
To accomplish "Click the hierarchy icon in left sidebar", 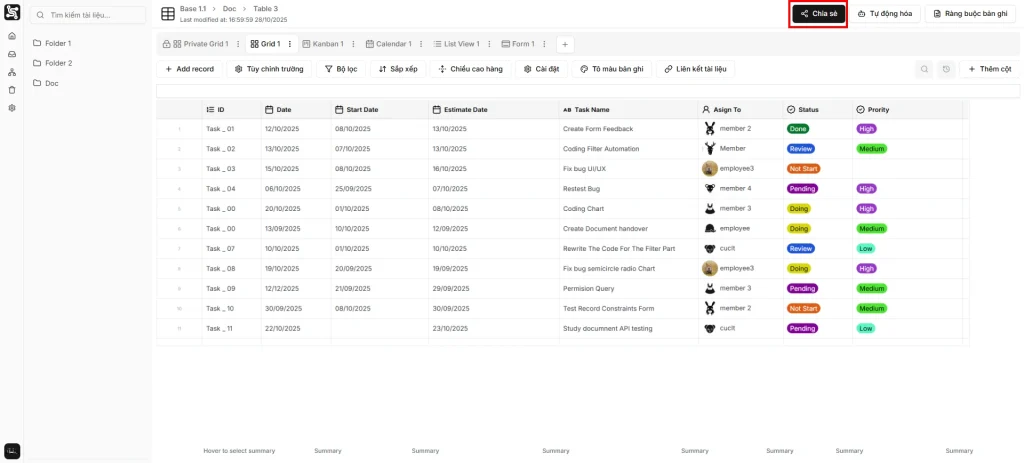I will [12, 72].
